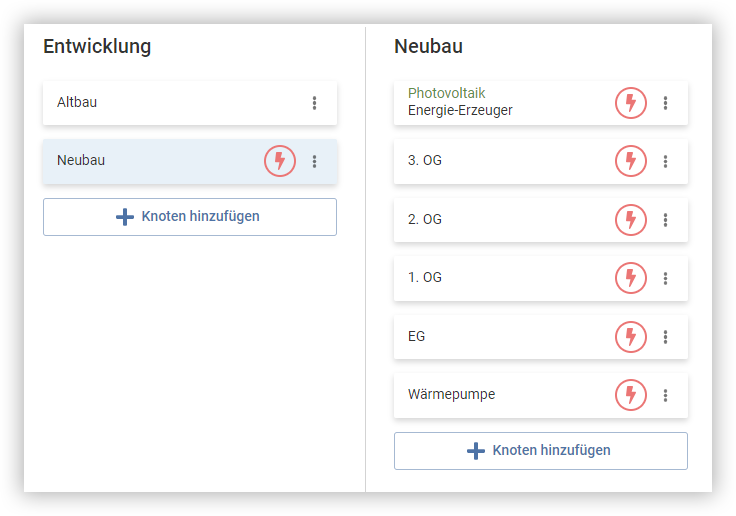The width and height of the screenshot is (736, 516).
Task: Select the 1. OG node
Action: point(500,277)
